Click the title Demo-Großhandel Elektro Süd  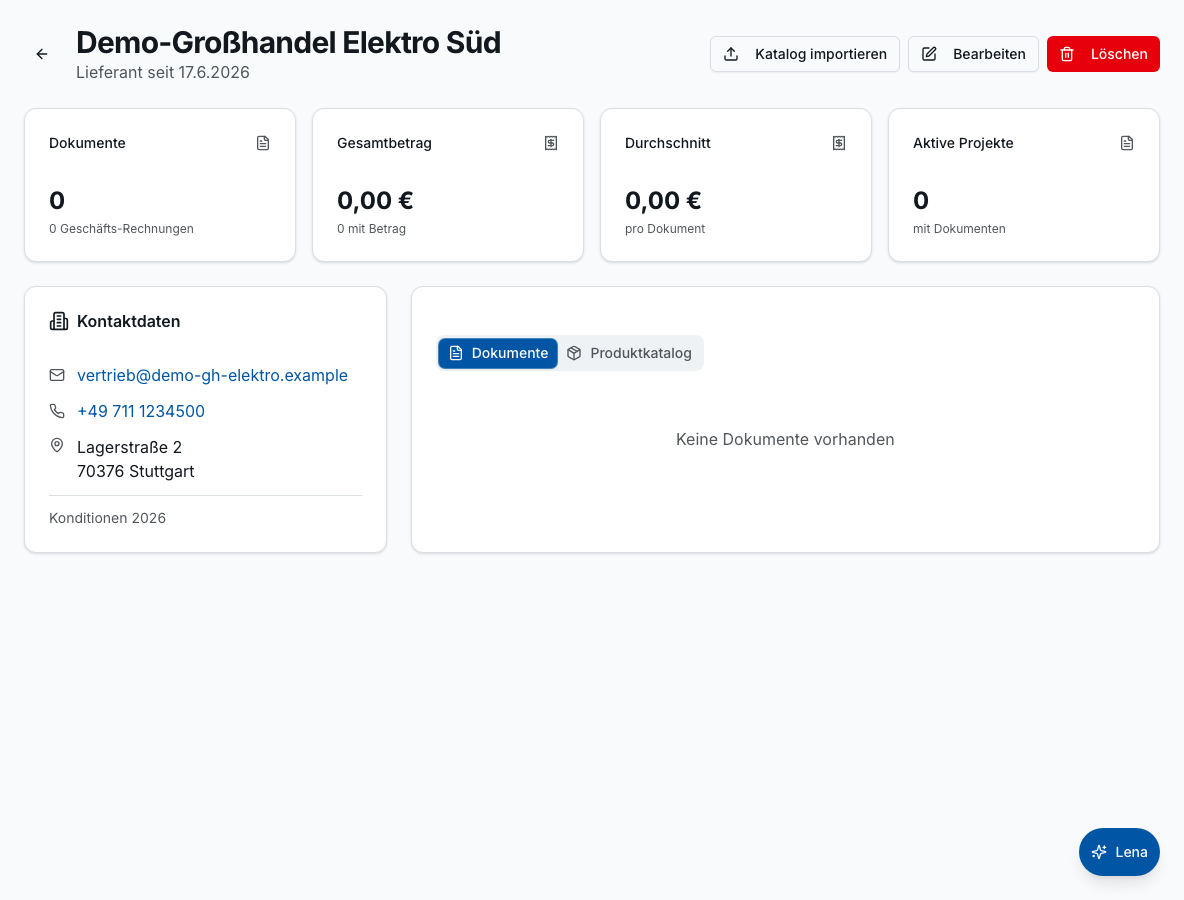(288, 43)
